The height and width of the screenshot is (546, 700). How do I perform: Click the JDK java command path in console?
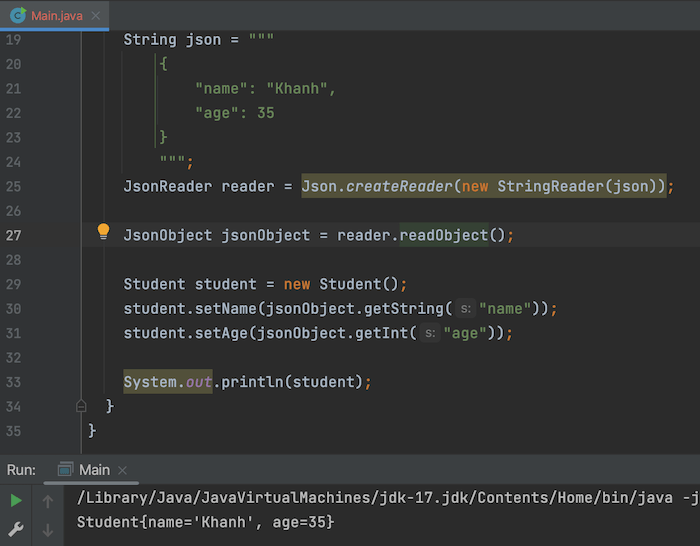pyautogui.click(x=375, y=497)
